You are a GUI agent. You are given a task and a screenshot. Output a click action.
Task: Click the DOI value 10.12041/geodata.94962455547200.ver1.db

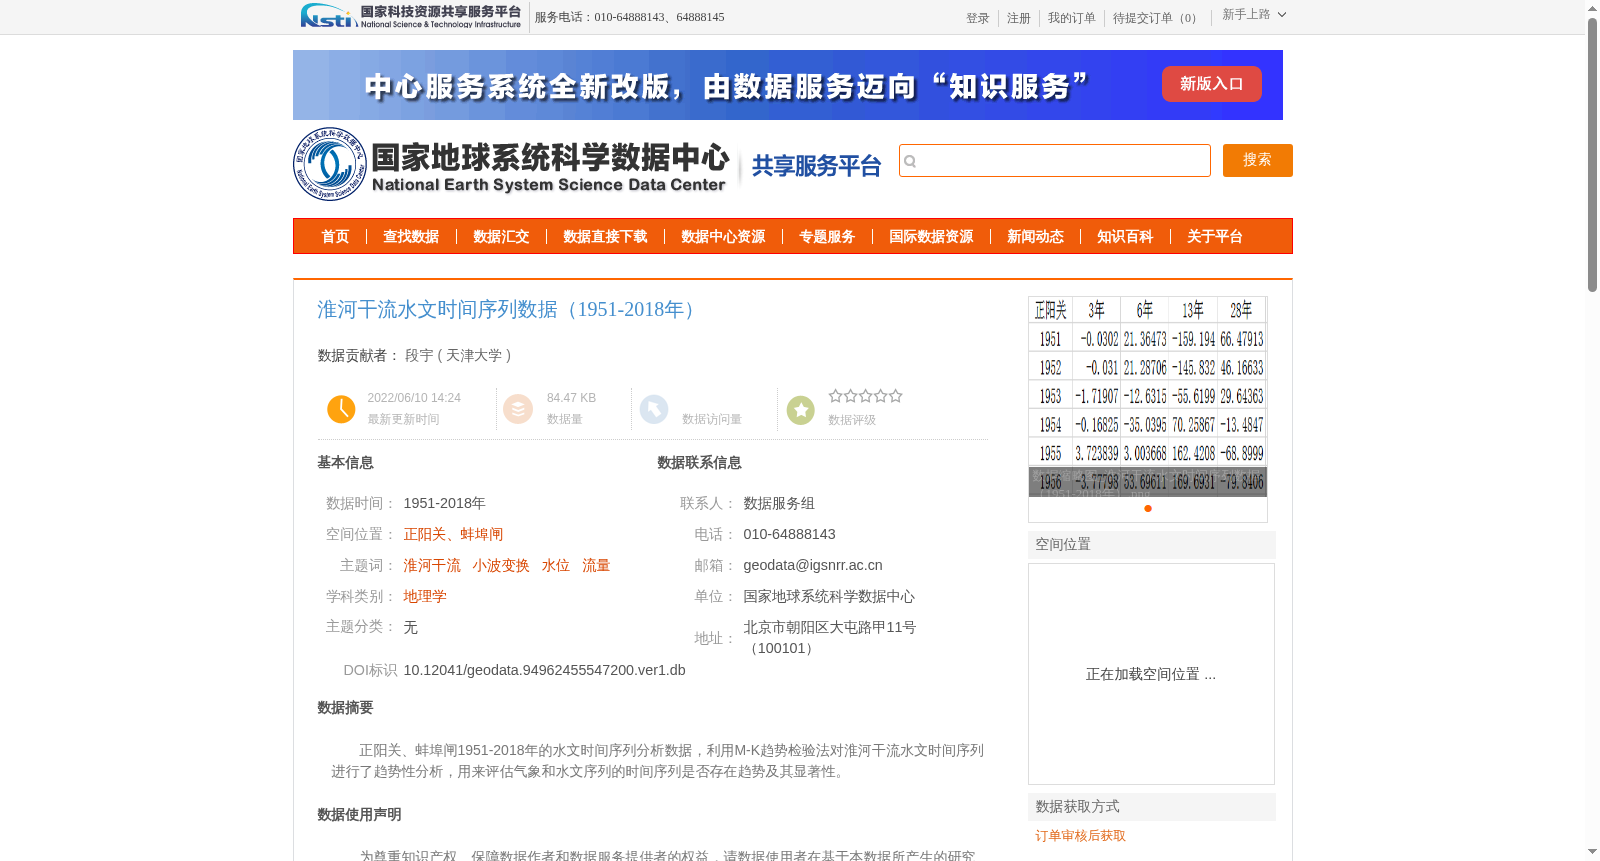pos(544,671)
